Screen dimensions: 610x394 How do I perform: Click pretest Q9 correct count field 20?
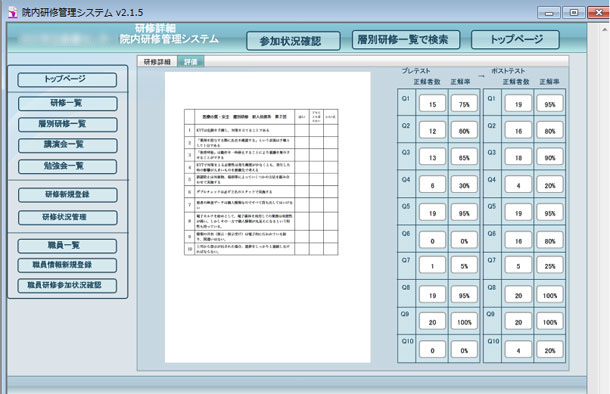432,322
